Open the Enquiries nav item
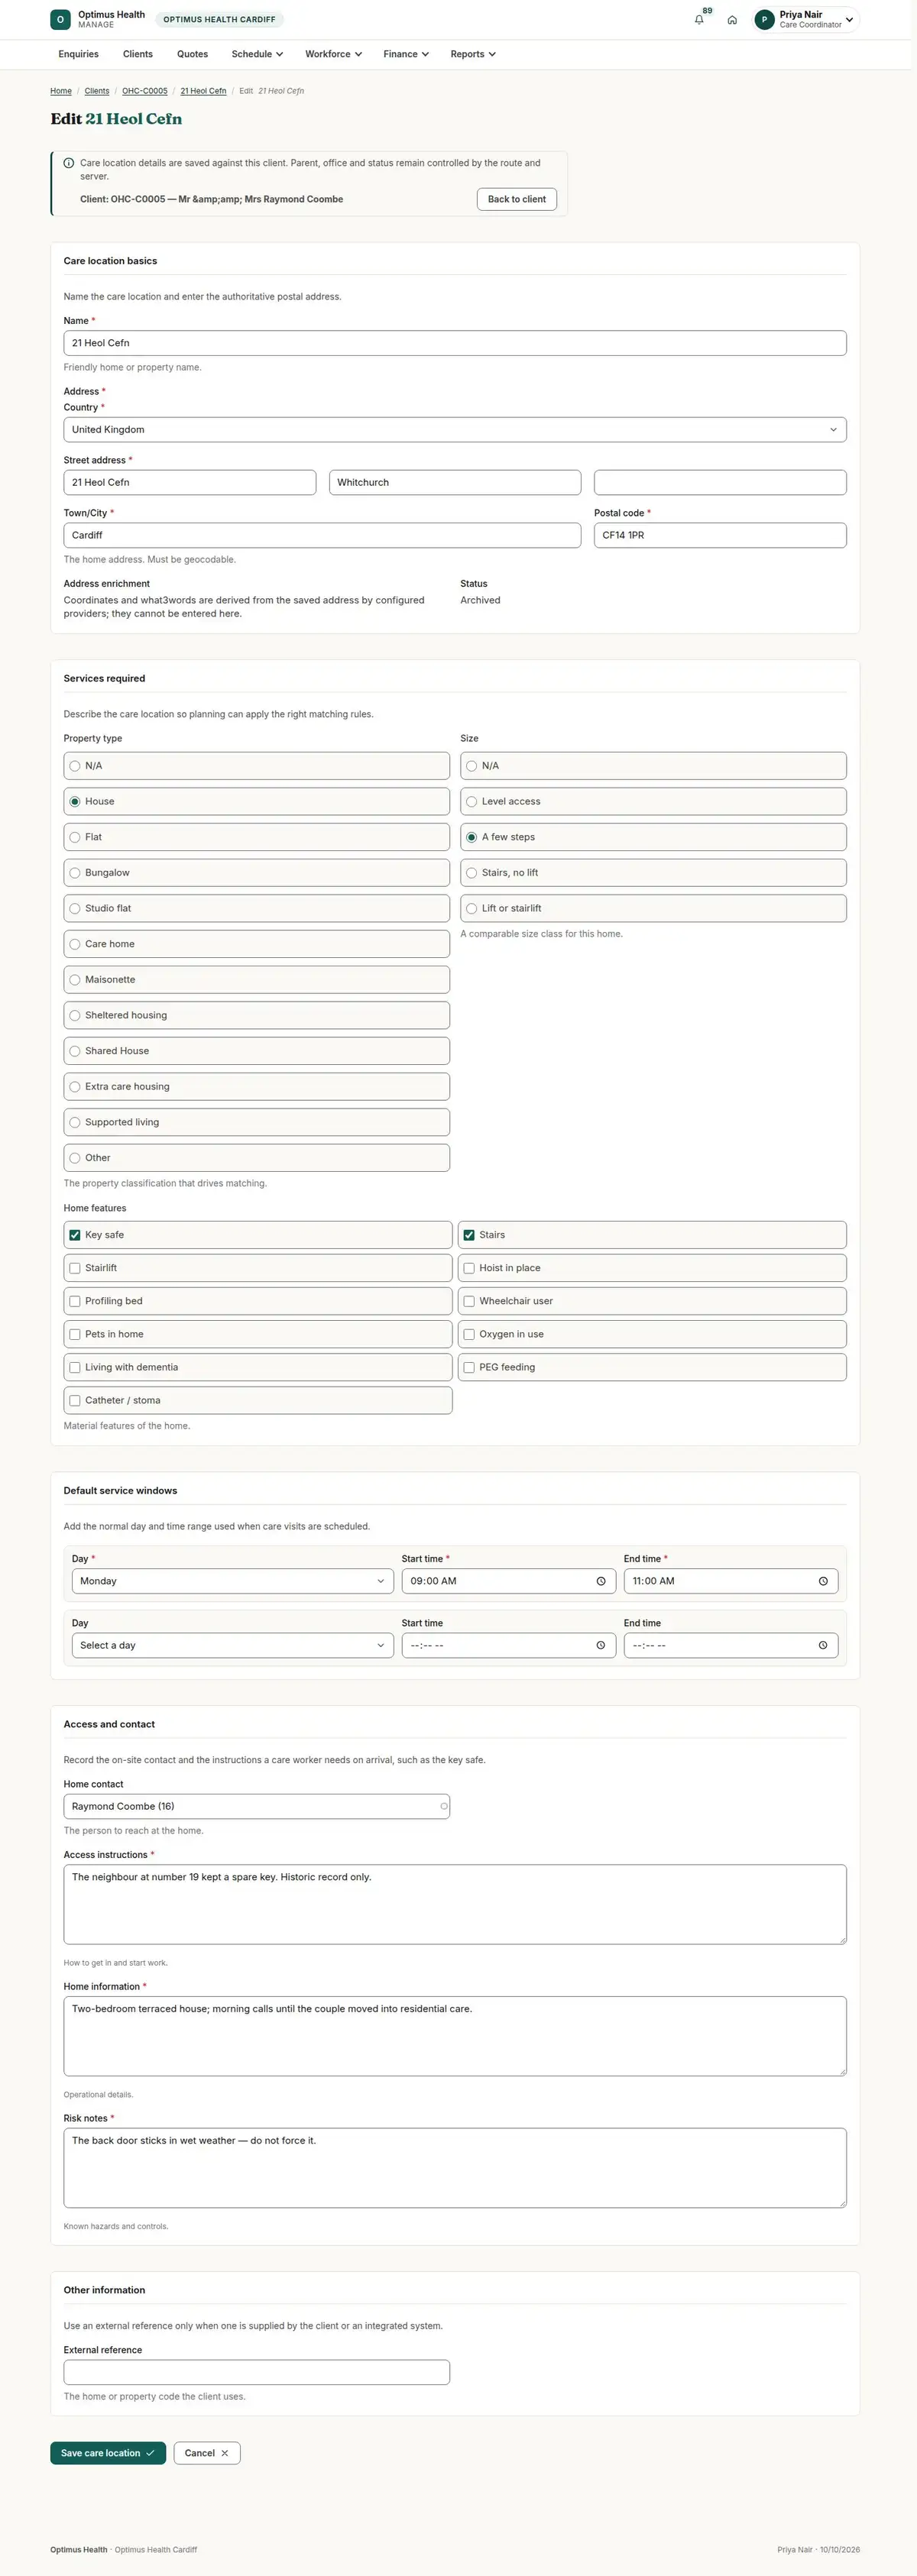917x2576 pixels. click(78, 54)
